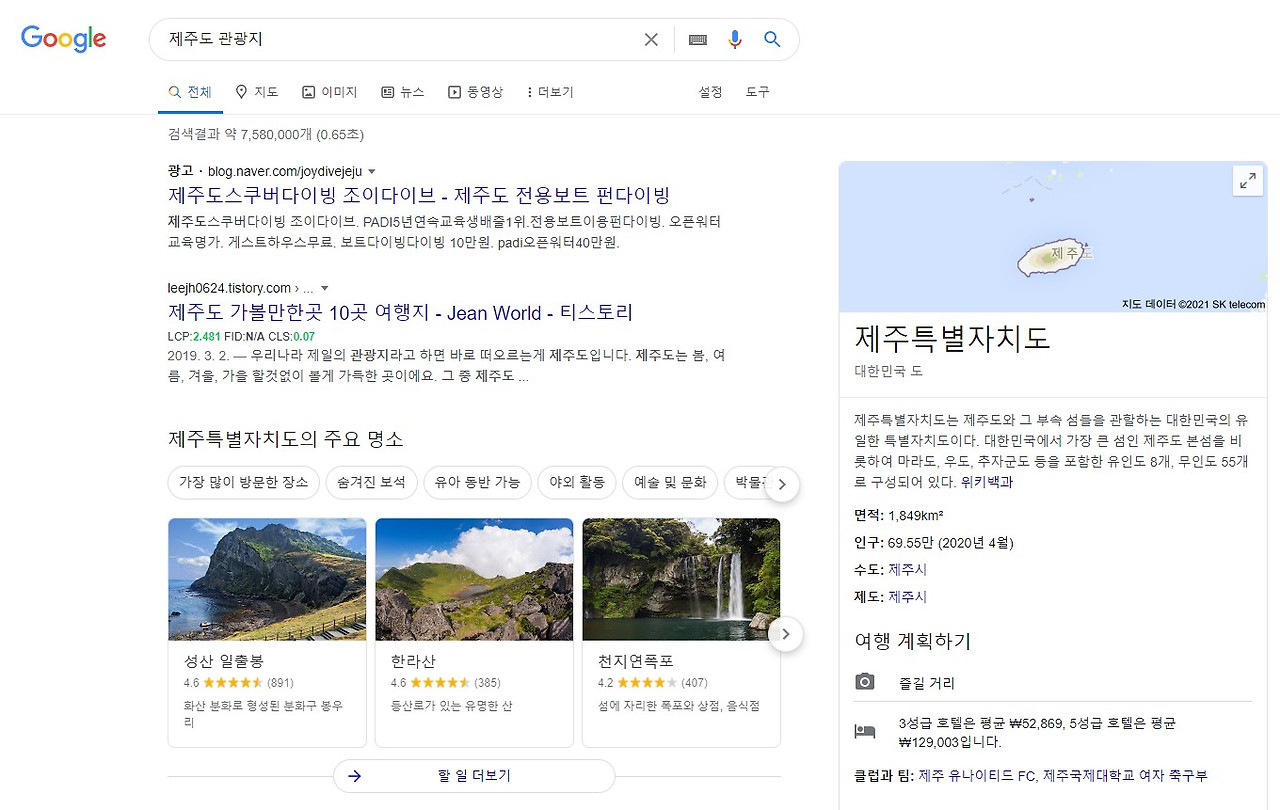Open 제주도스쿠버다이빙 조이다이브 ad link
Screen dimensions: 1280x810
(419, 195)
